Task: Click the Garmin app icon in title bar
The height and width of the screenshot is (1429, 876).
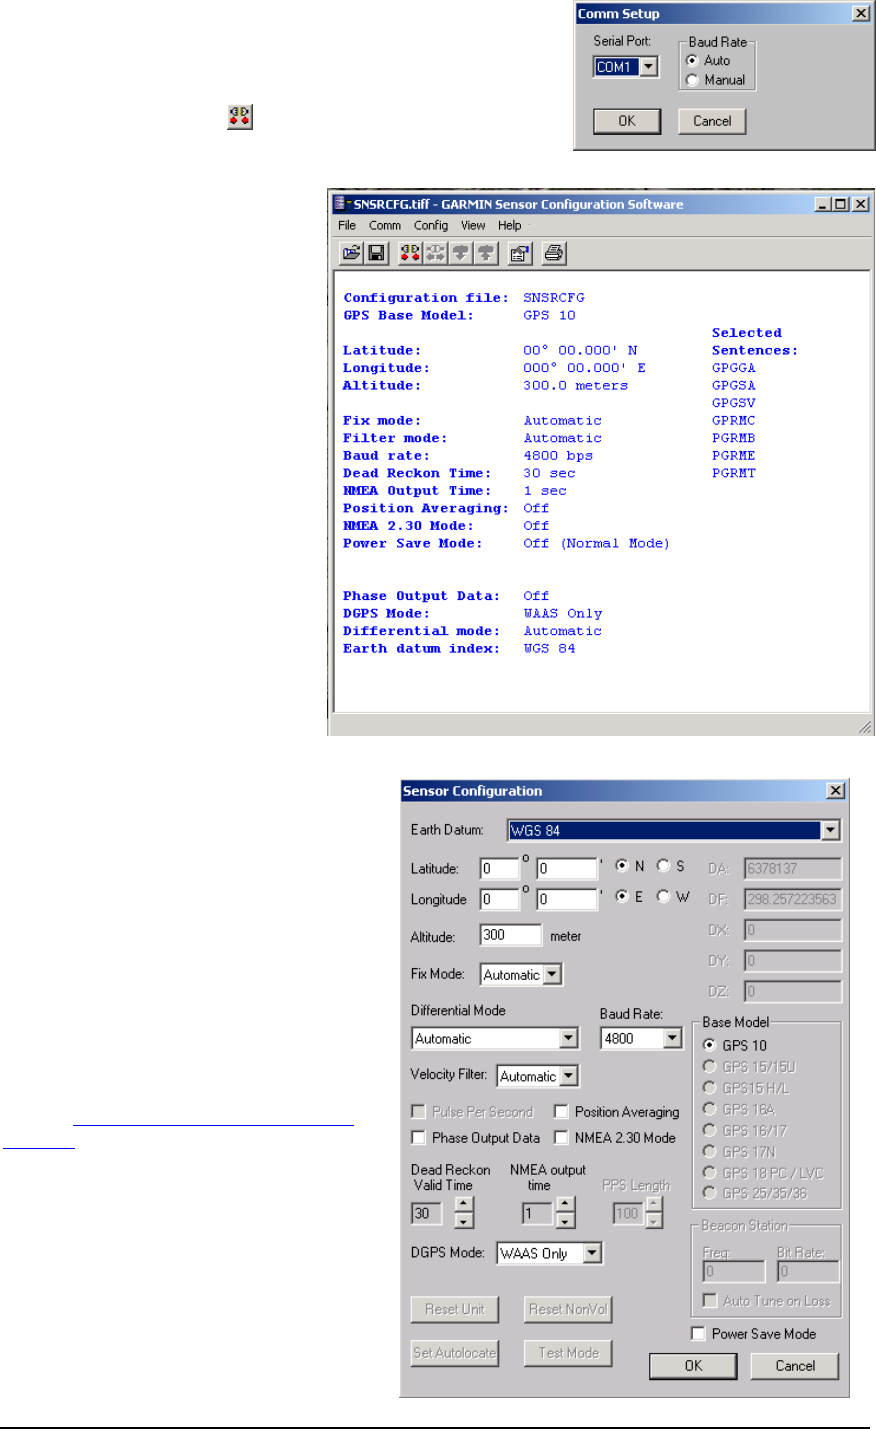Action: [x=340, y=204]
